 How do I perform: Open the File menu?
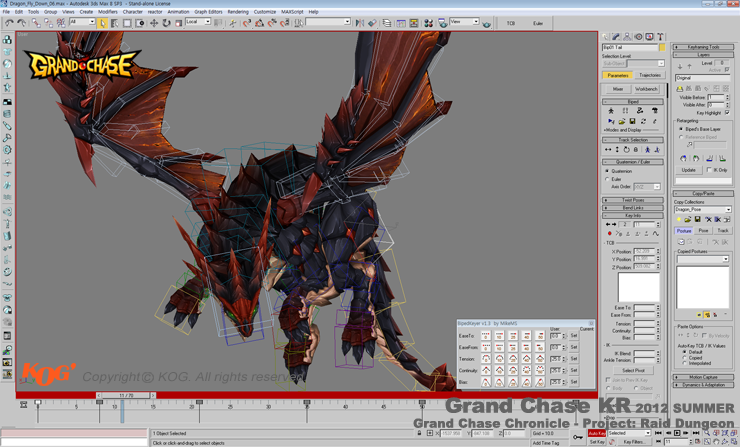pos(6,12)
